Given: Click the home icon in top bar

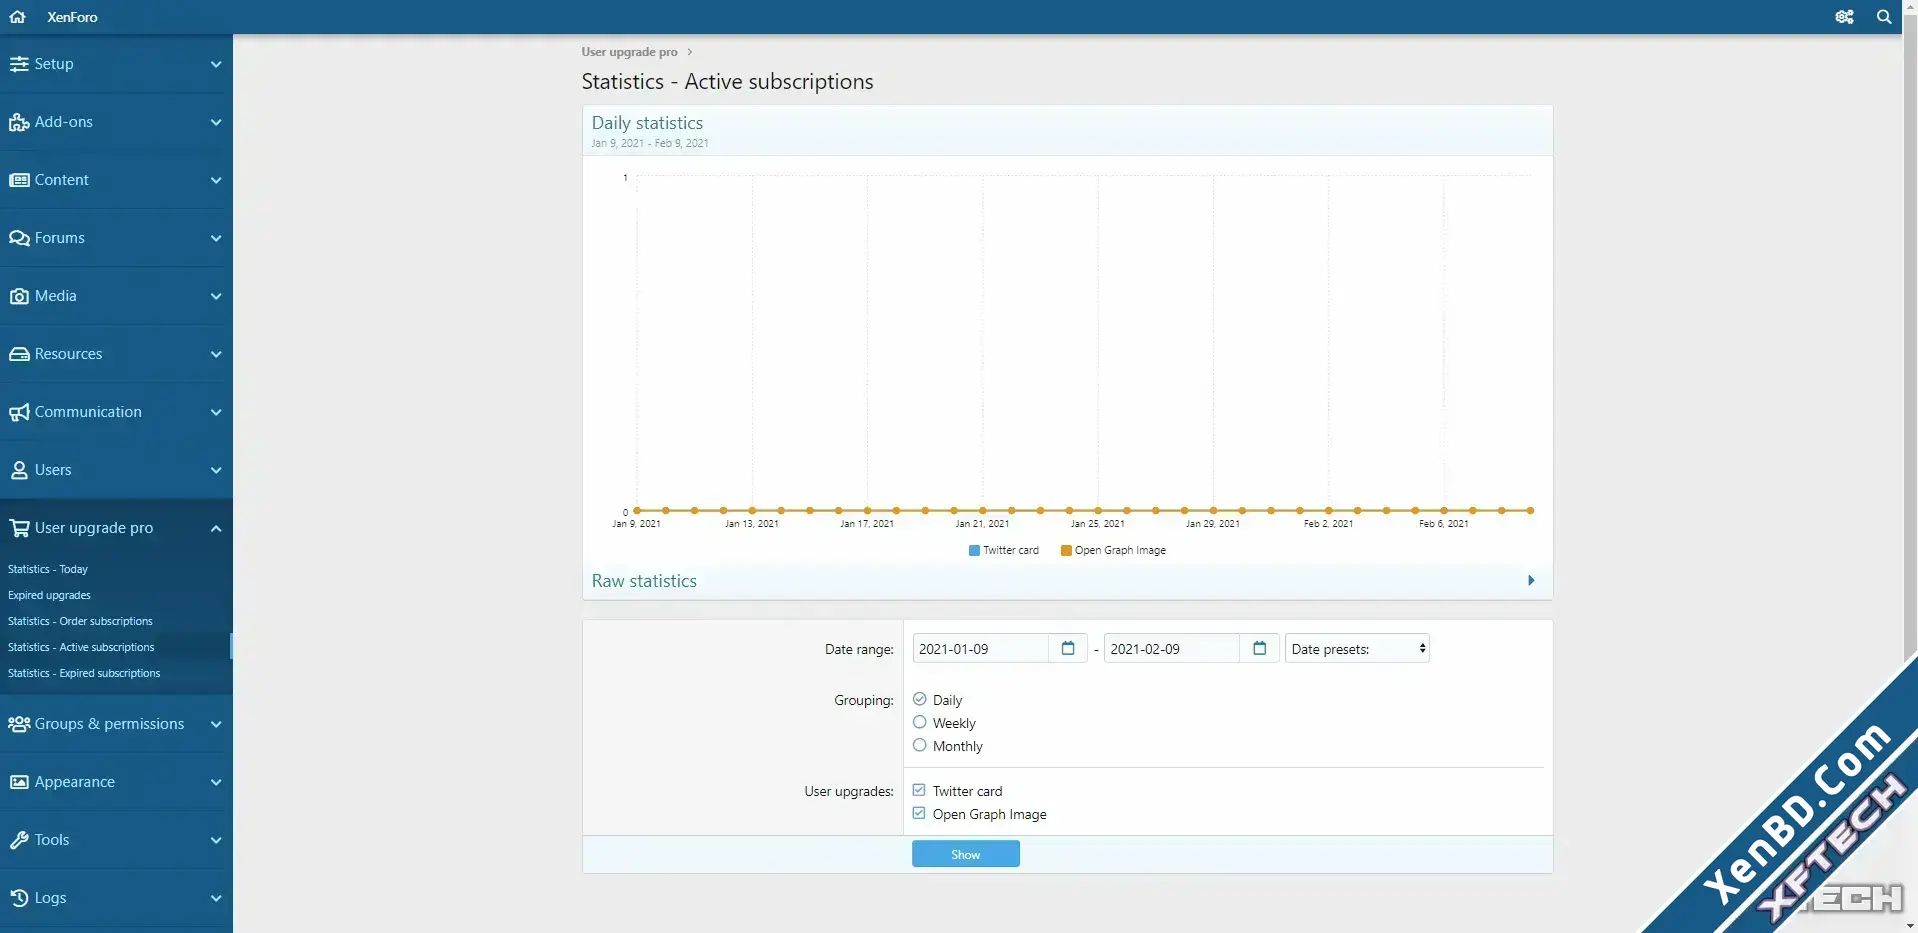Looking at the screenshot, I should [x=17, y=17].
